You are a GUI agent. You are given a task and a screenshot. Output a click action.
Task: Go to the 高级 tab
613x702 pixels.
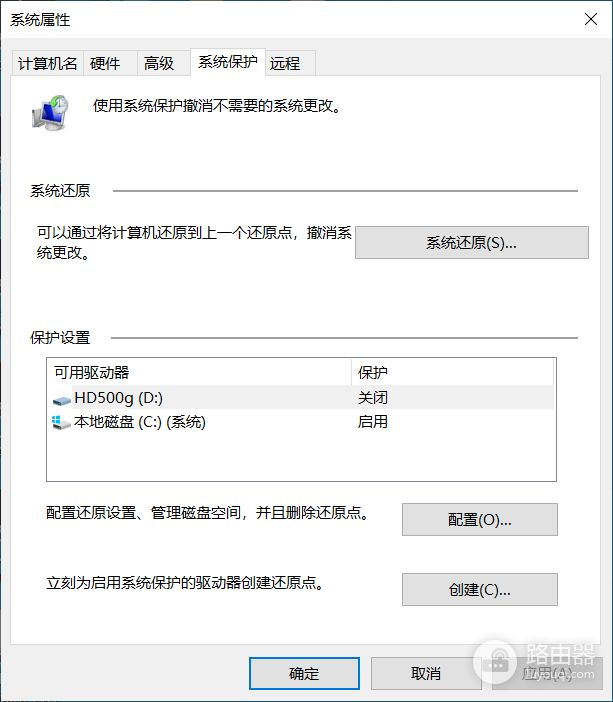pyautogui.click(x=159, y=63)
